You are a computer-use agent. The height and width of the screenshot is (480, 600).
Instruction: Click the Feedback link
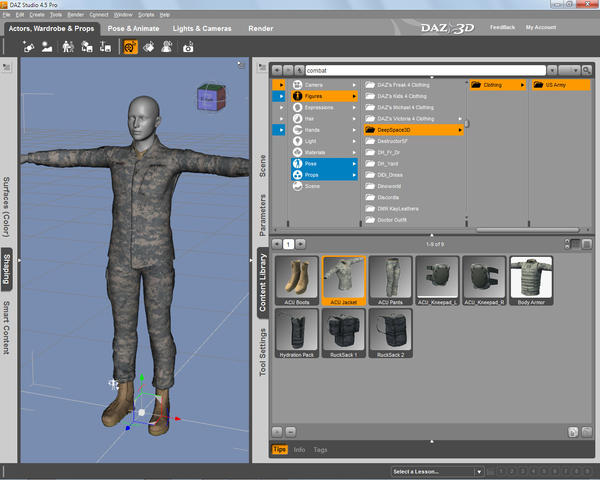pos(503,28)
